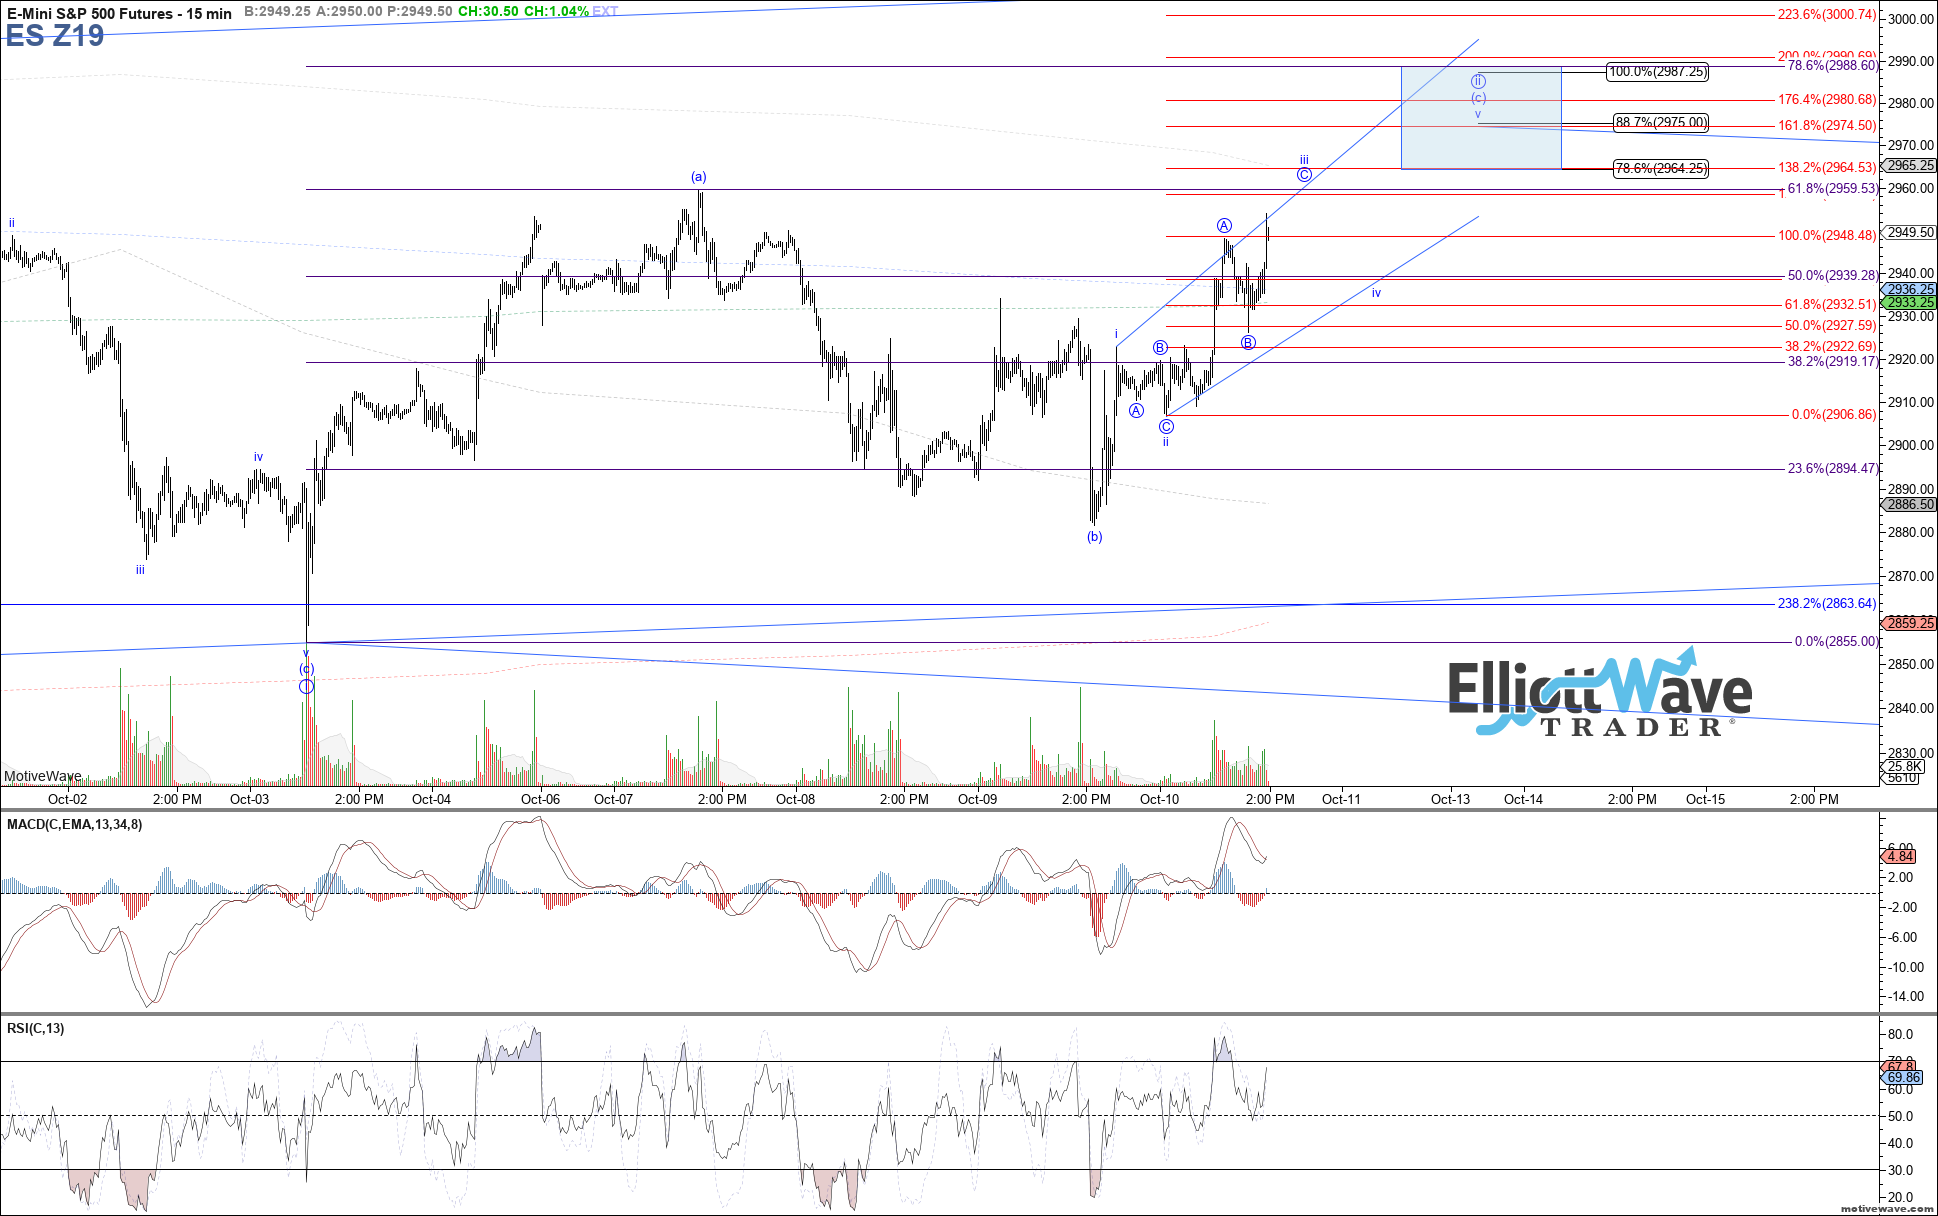This screenshot has height=1216, width=1938.
Task: Click the 2949.50 current price tag
Action: click(x=1910, y=232)
